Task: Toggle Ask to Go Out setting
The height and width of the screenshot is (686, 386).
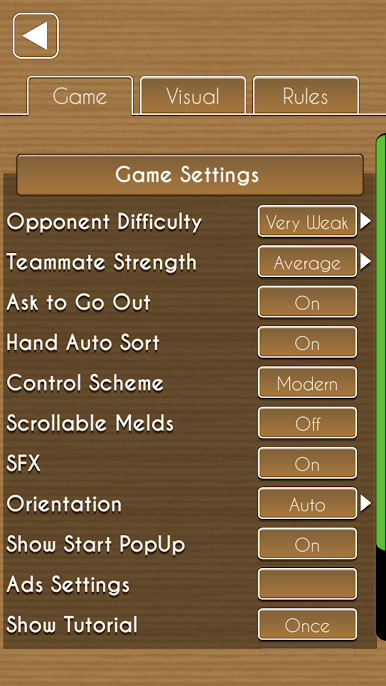Action: [x=307, y=302]
